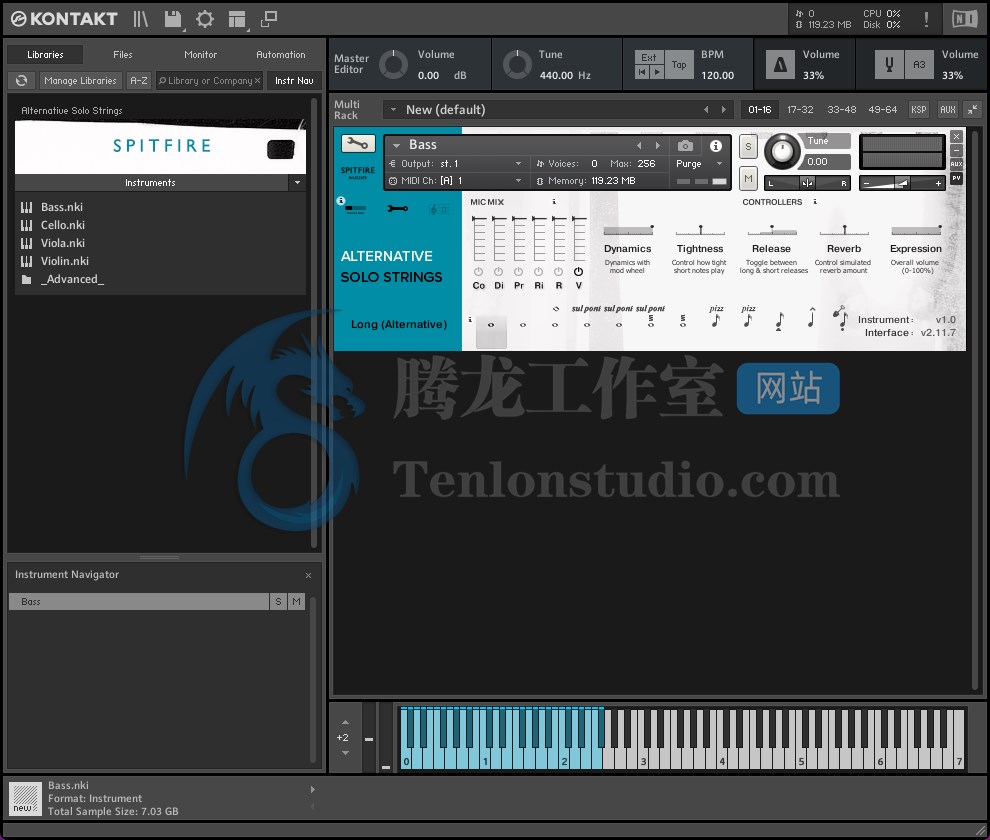Open the save (floppy disk) menu
The height and width of the screenshot is (840, 990).
173,19
